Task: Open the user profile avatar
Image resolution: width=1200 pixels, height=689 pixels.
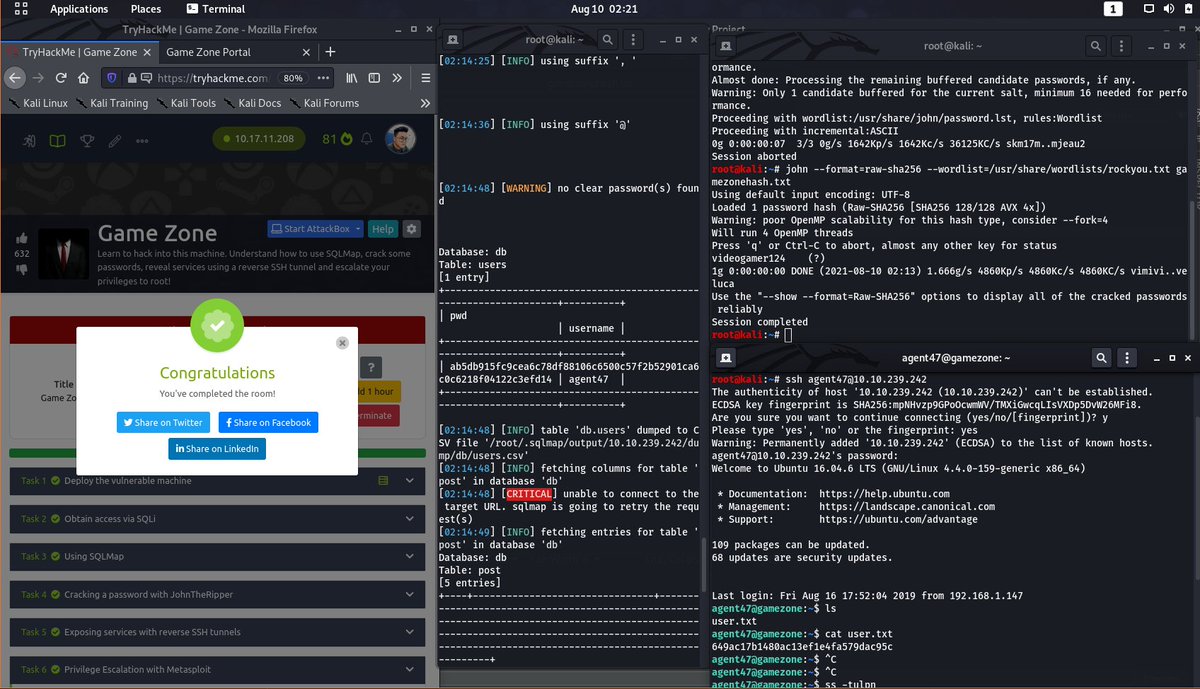Action: click(400, 139)
